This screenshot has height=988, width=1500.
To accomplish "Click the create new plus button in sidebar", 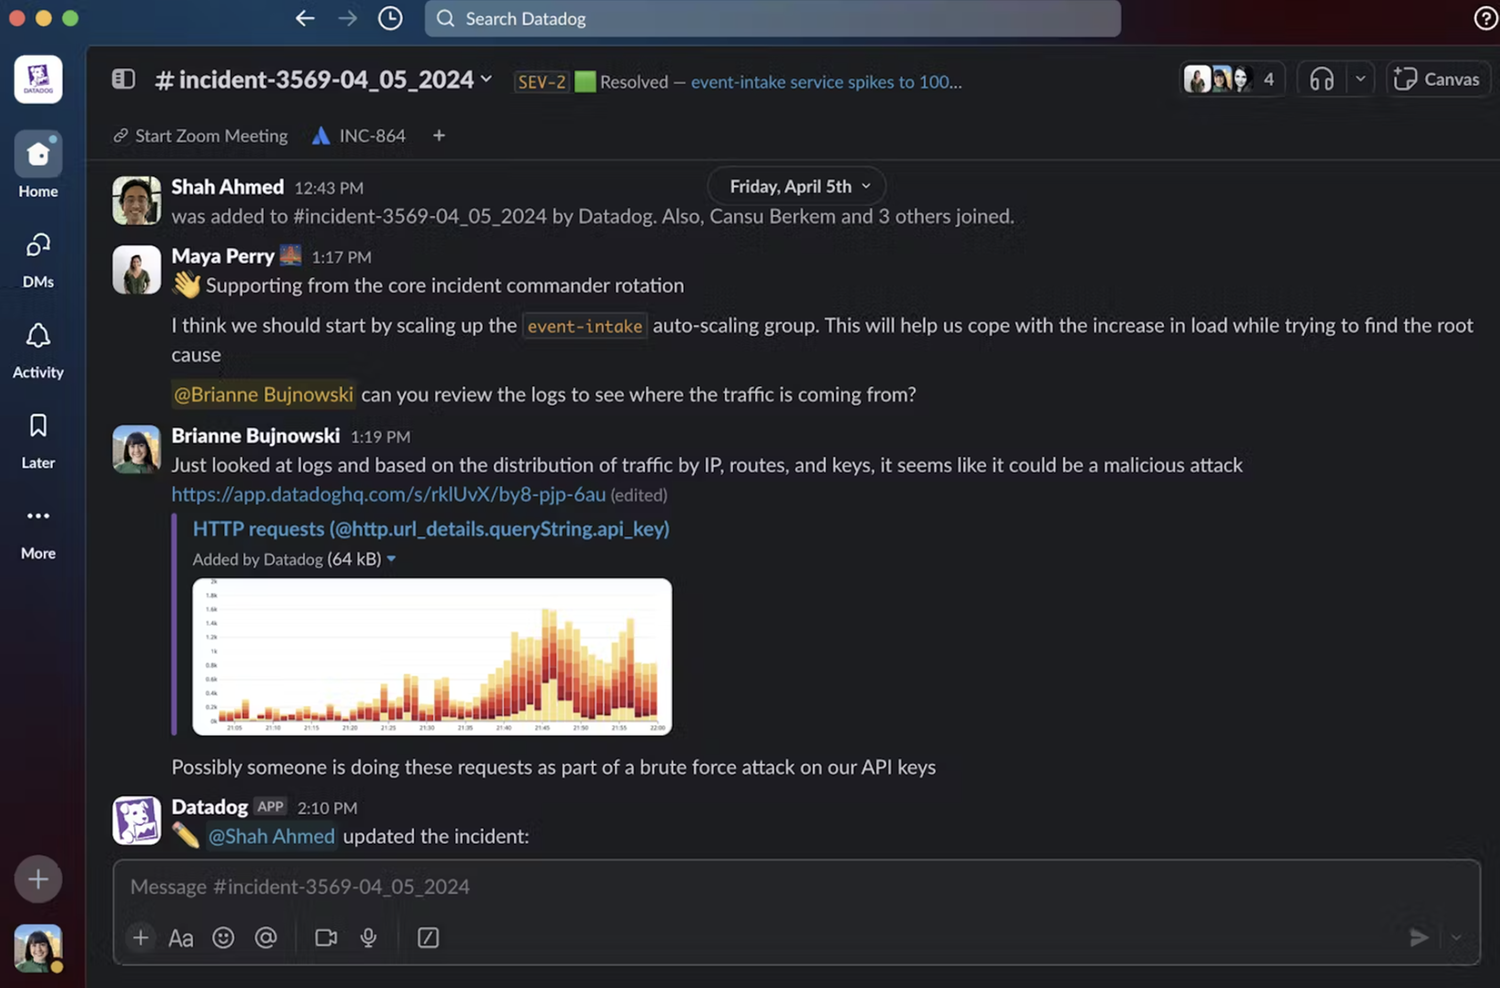I will 38,879.
